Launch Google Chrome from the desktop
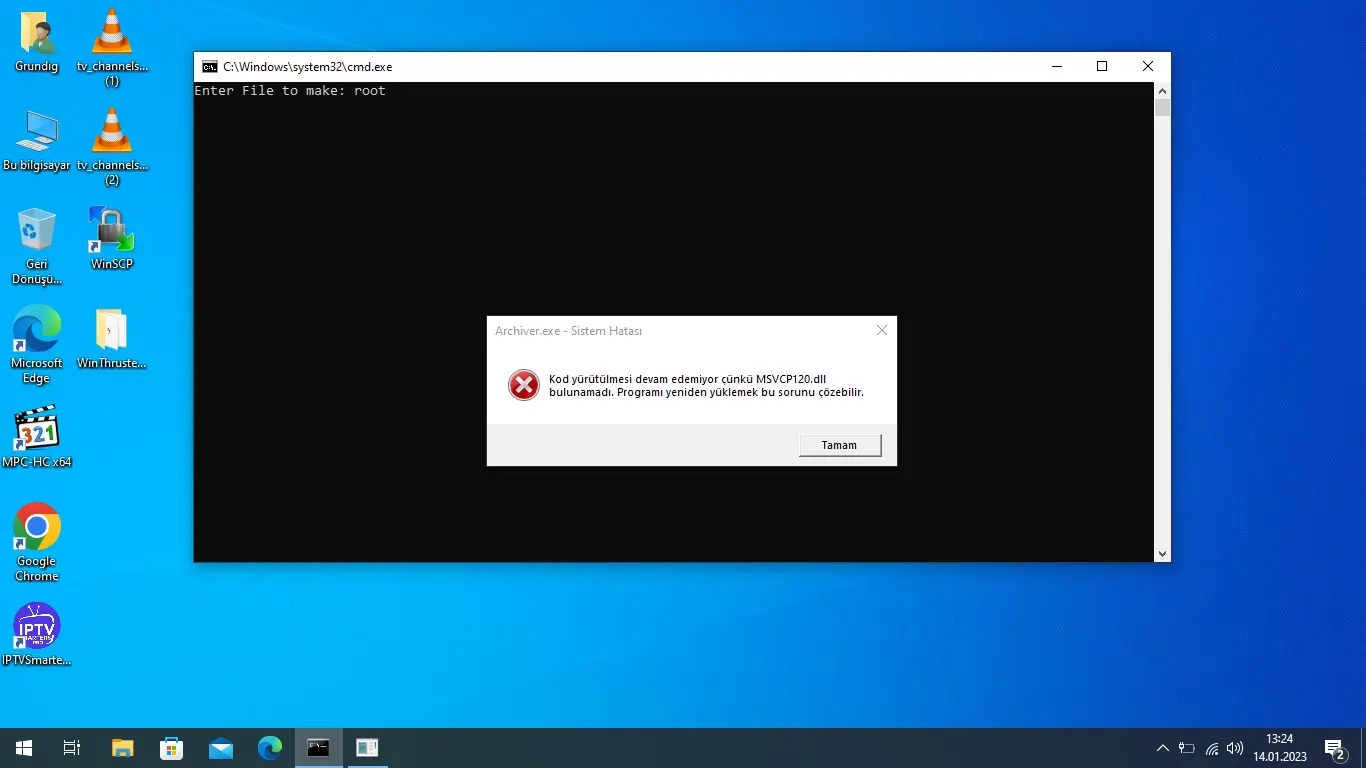Viewport: 1366px width, 768px height. (x=37, y=527)
